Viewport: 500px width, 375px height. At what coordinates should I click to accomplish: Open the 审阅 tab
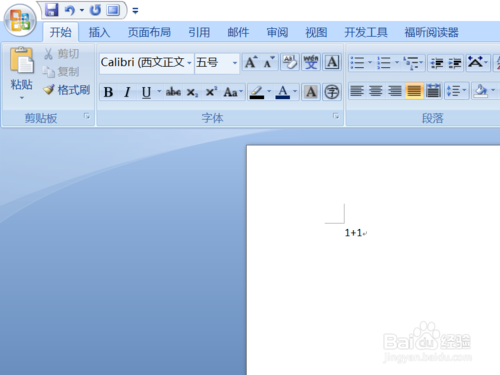(x=277, y=32)
